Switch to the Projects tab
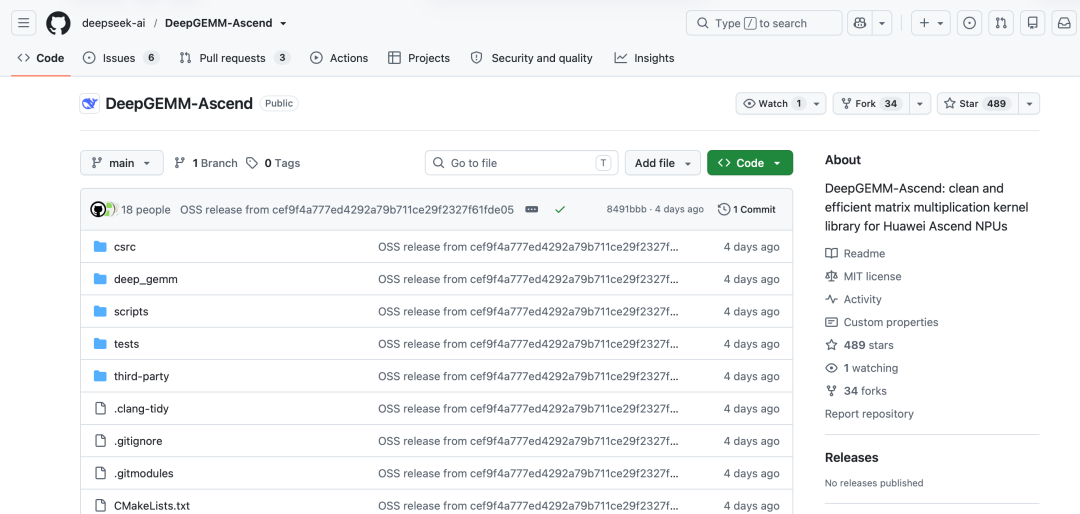This screenshot has height=514, width=1080. 419,59
